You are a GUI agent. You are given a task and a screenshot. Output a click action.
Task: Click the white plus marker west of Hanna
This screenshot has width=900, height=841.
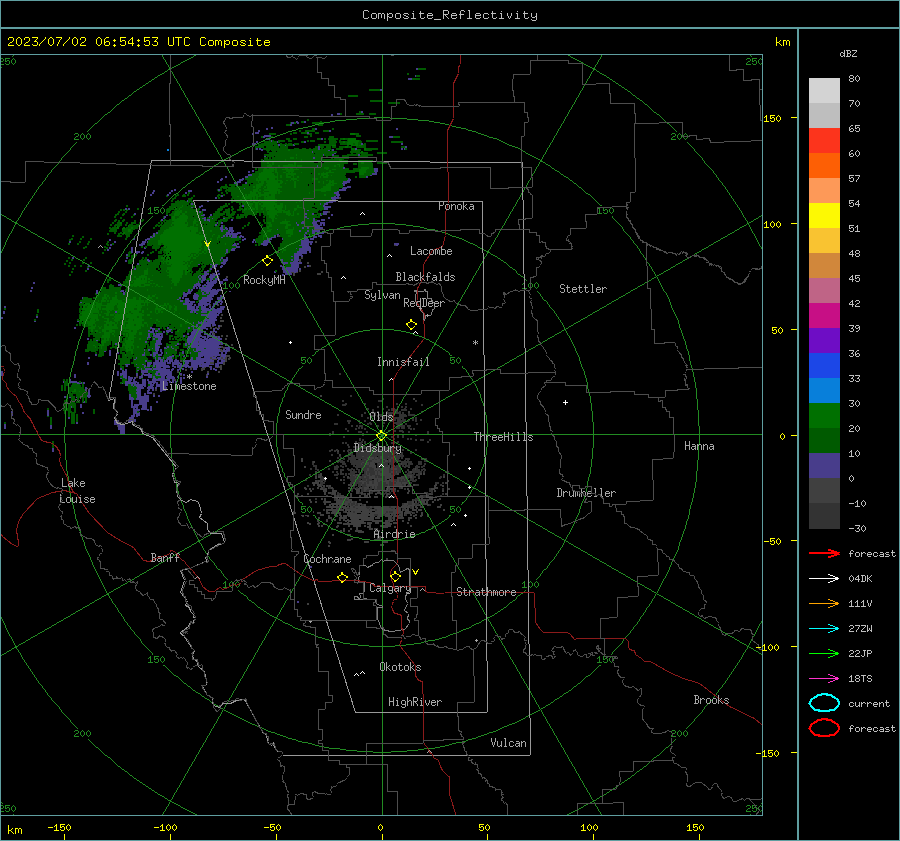(565, 402)
